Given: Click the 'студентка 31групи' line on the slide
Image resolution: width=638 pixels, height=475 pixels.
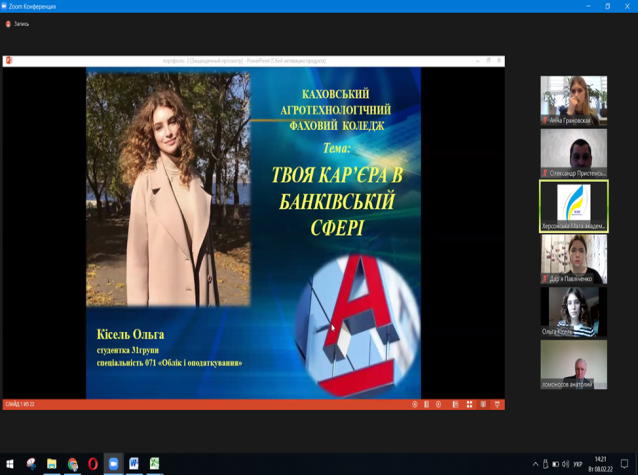Looking at the screenshot, I should [128, 350].
